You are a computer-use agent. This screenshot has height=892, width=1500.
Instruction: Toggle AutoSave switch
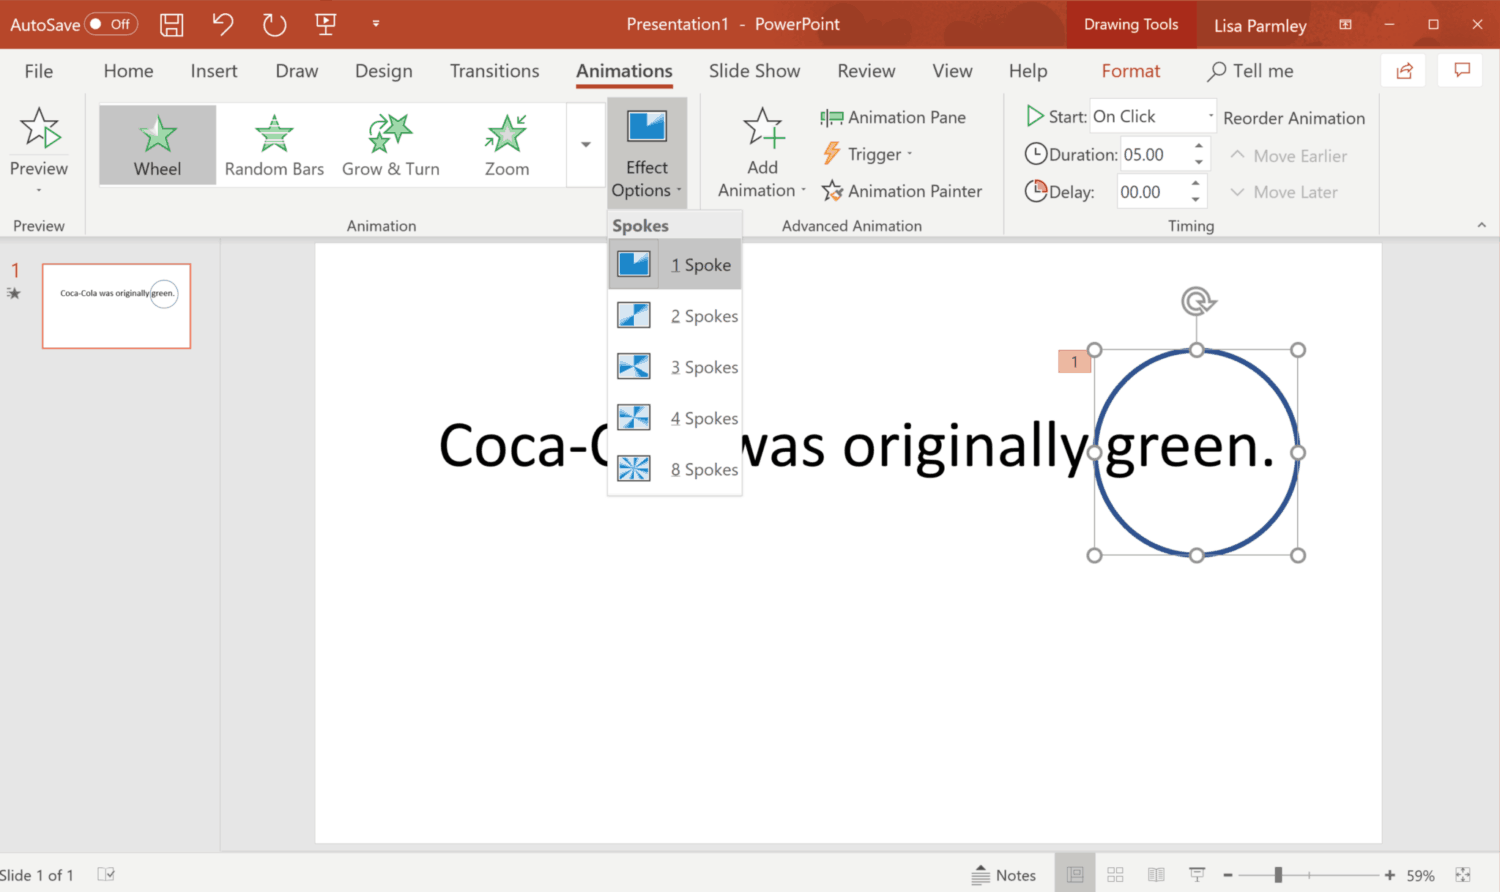[110, 24]
